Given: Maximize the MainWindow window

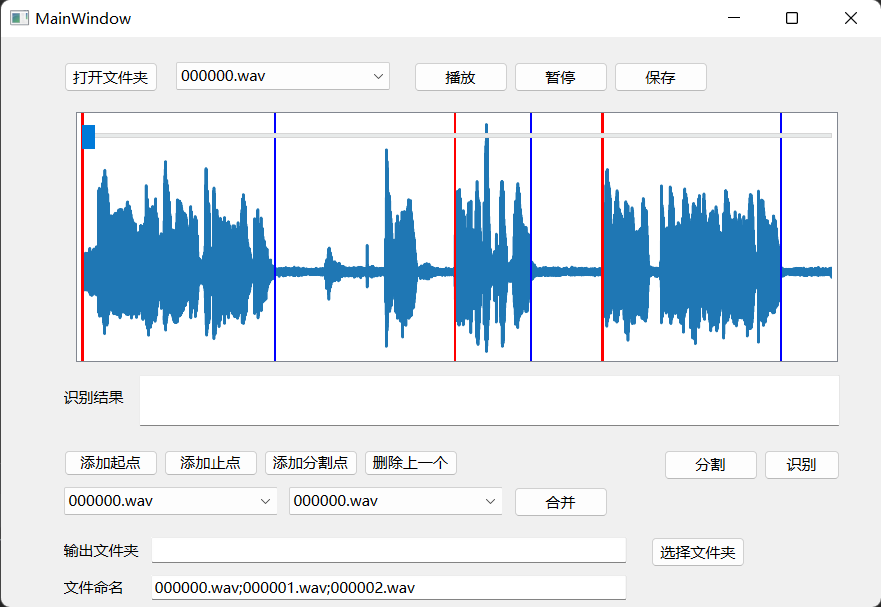Looking at the screenshot, I should (x=792, y=18).
